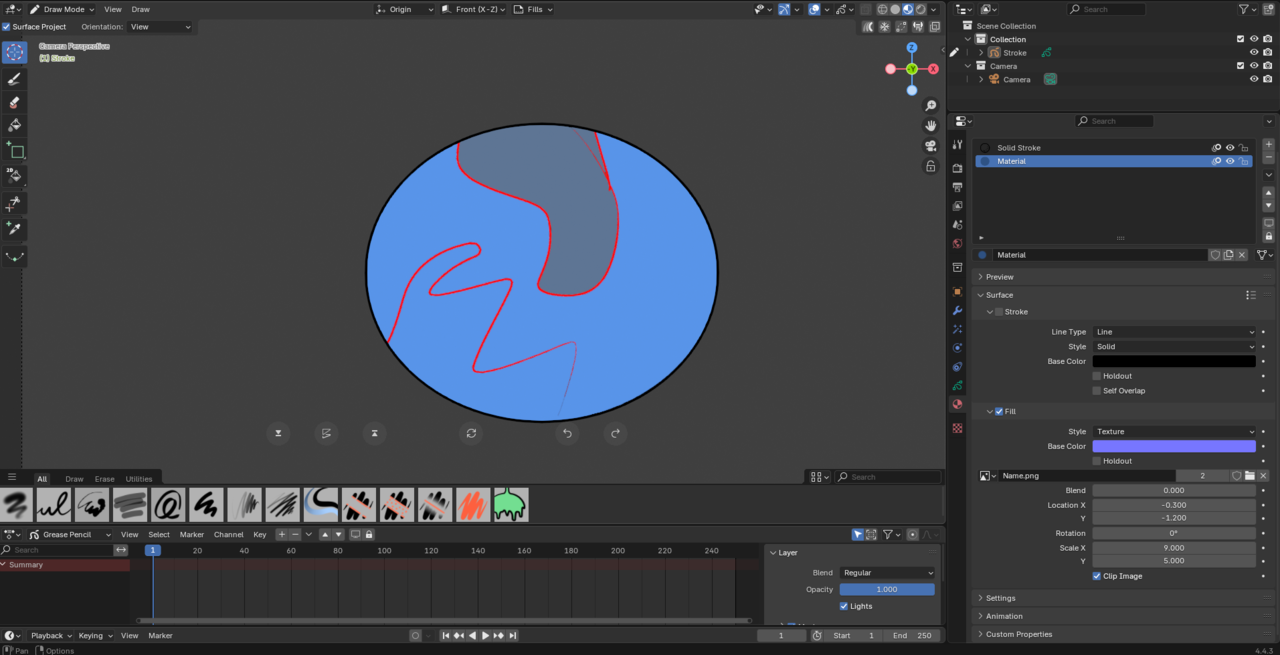Open the Fill Style Texture dropdown

tap(1174, 432)
